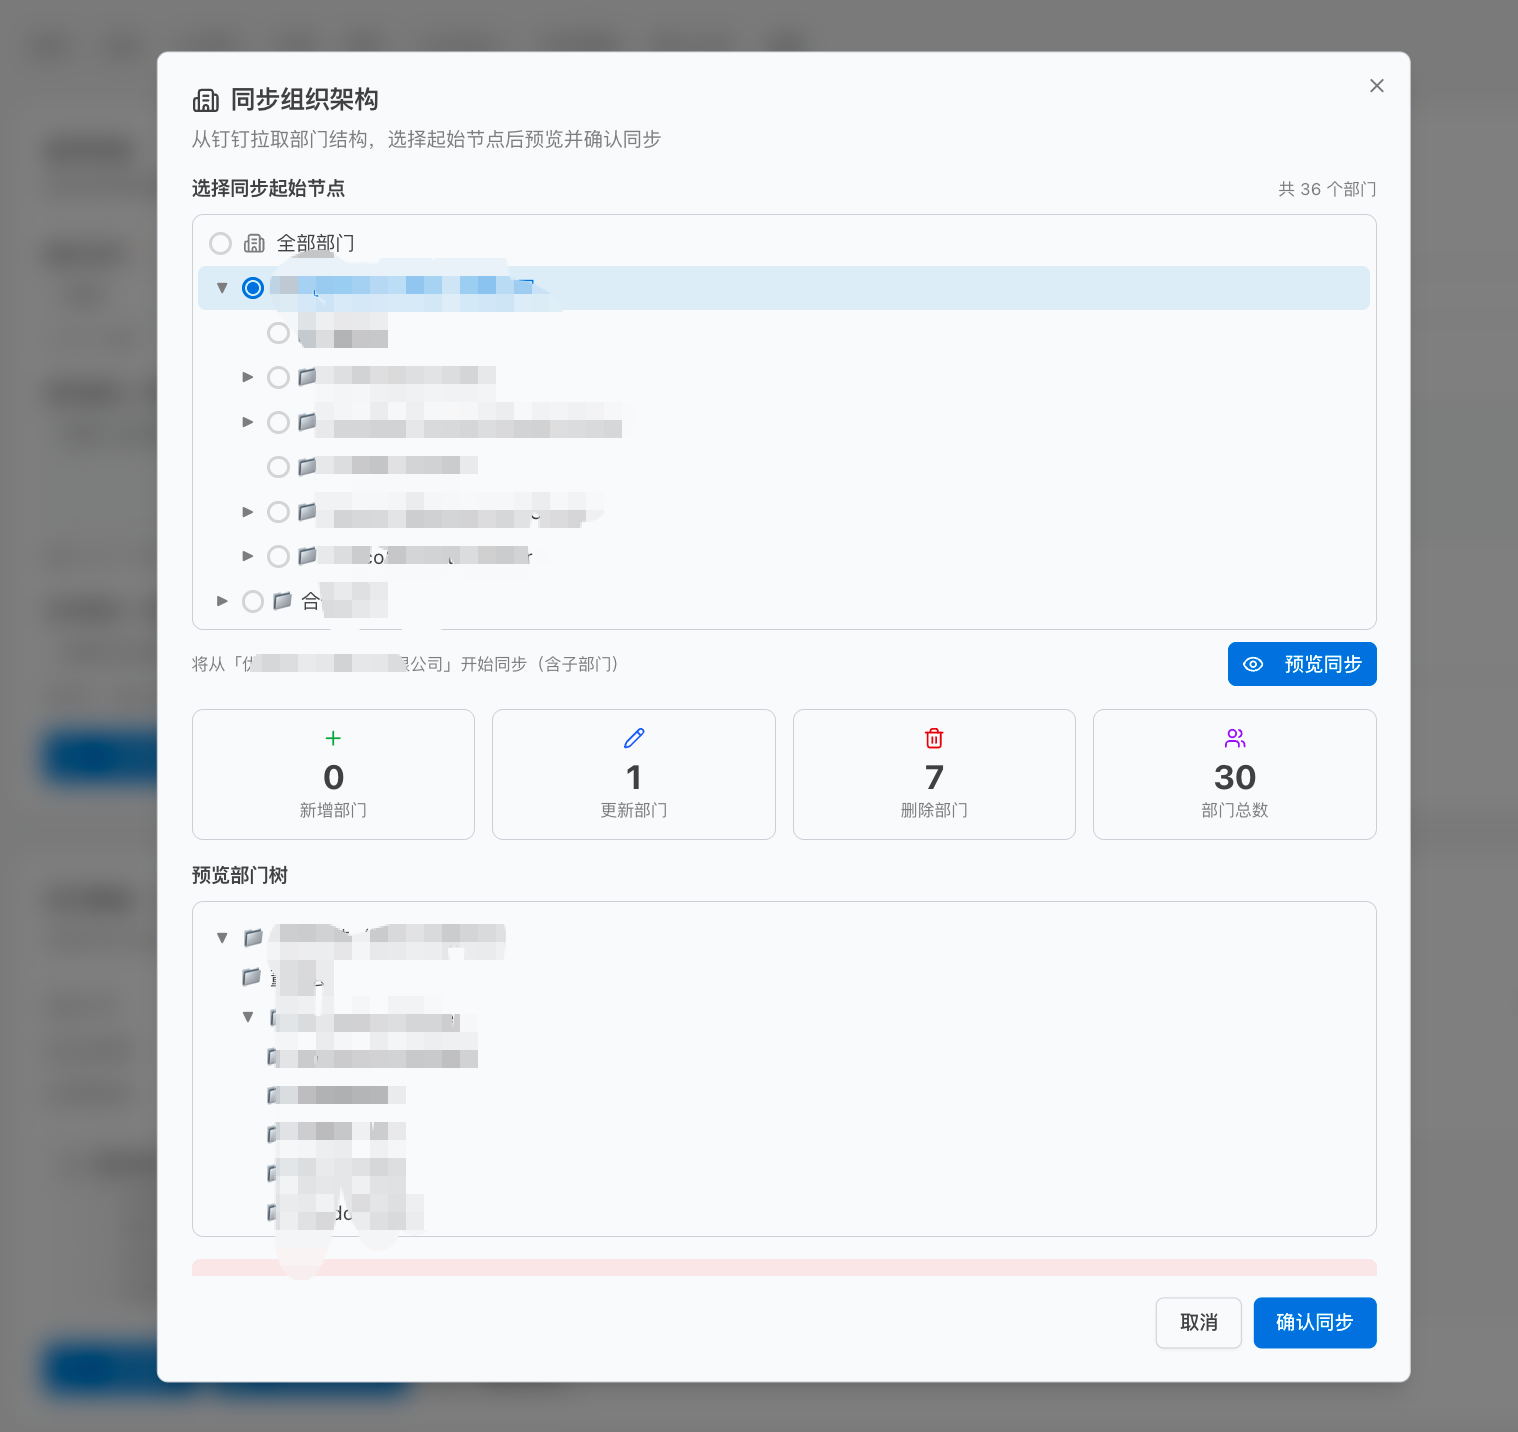Click the building icon next to 全部部门
The image size is (1518, 1432).
[254, 243]
